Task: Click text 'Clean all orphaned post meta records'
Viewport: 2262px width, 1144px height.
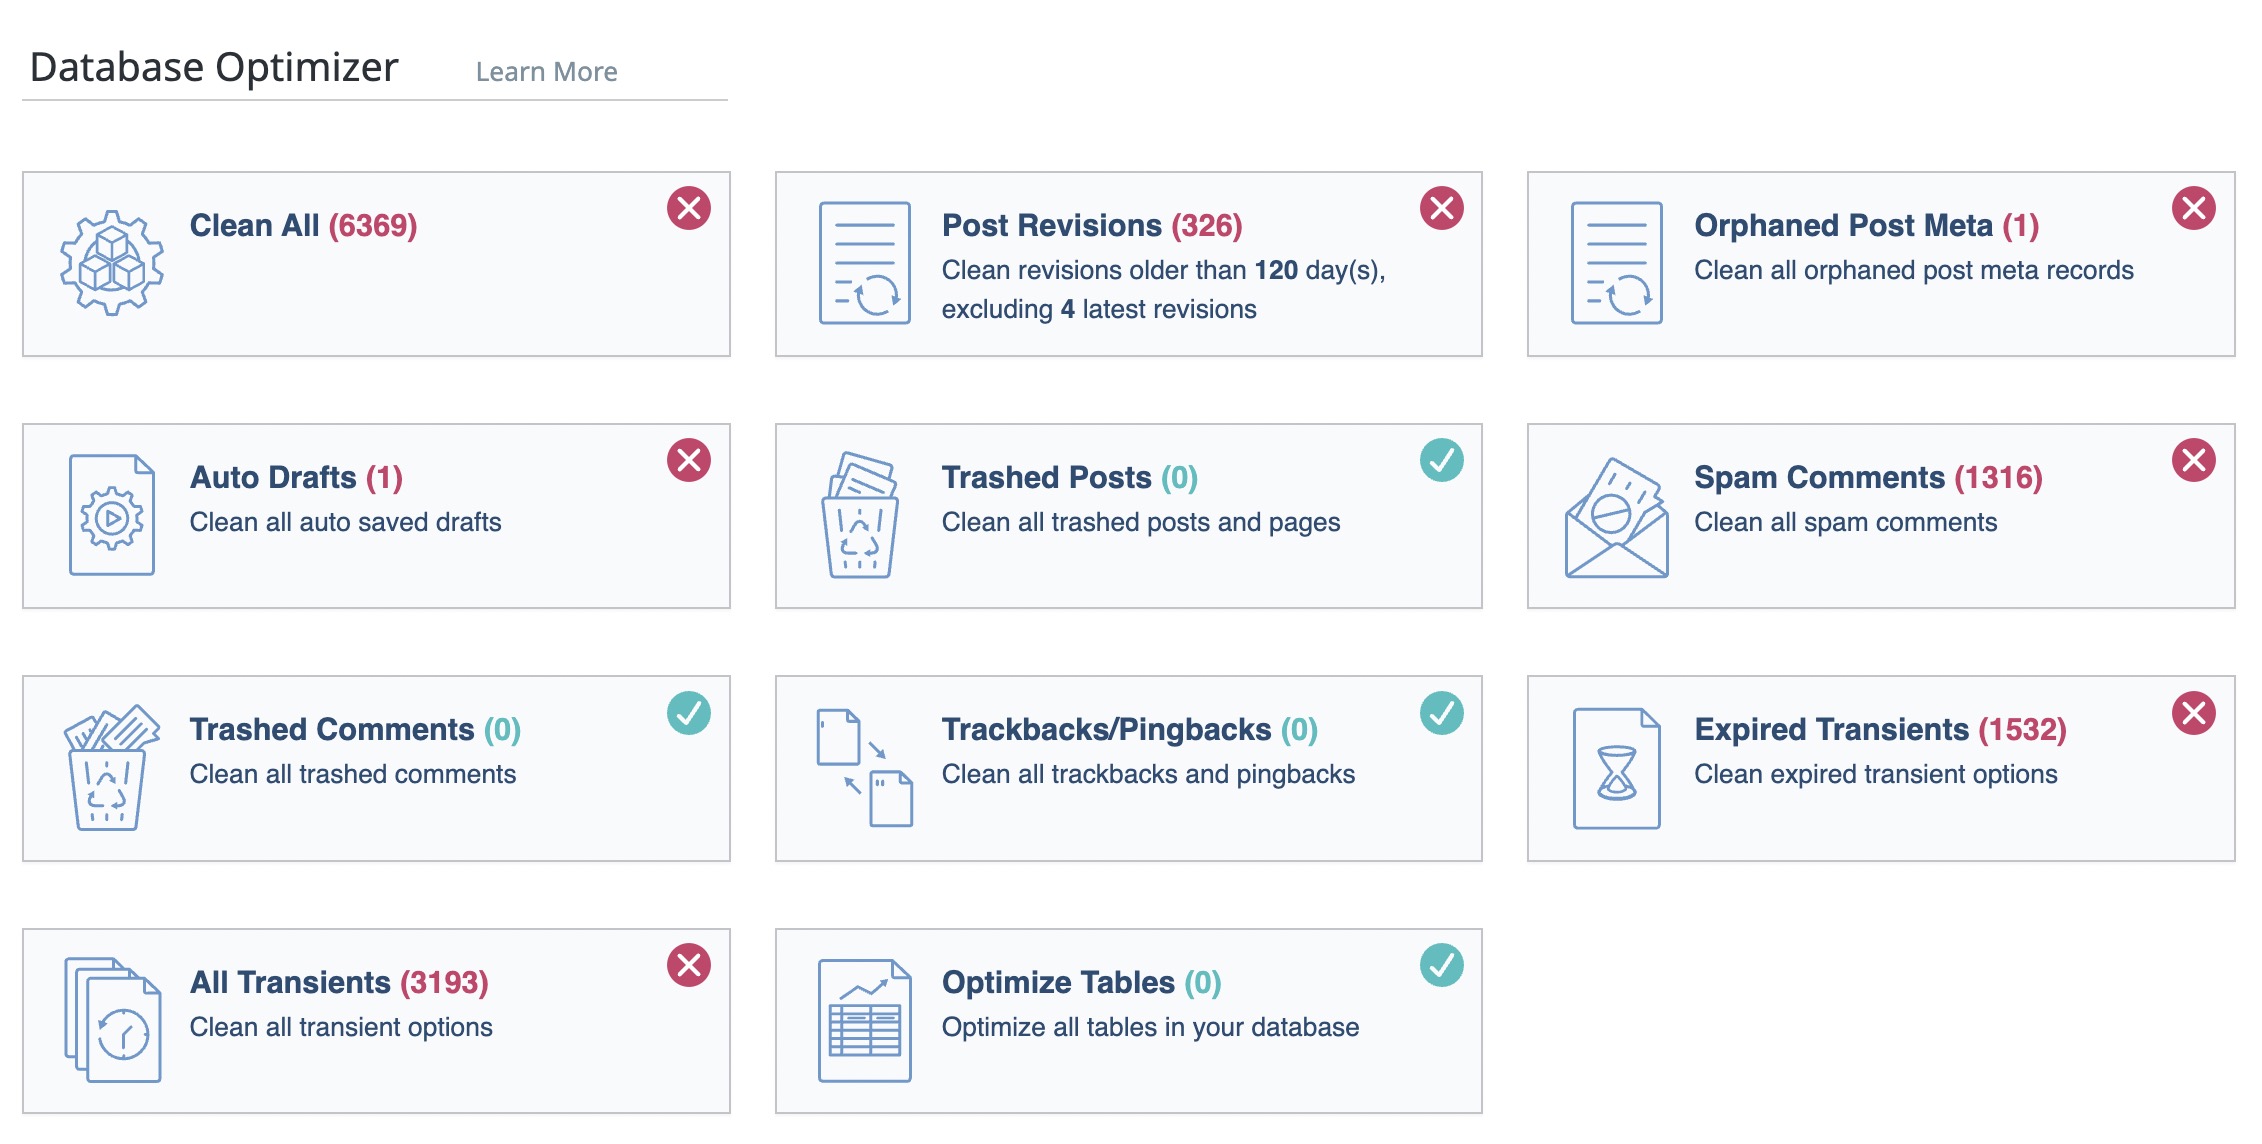Action: 1914,270
